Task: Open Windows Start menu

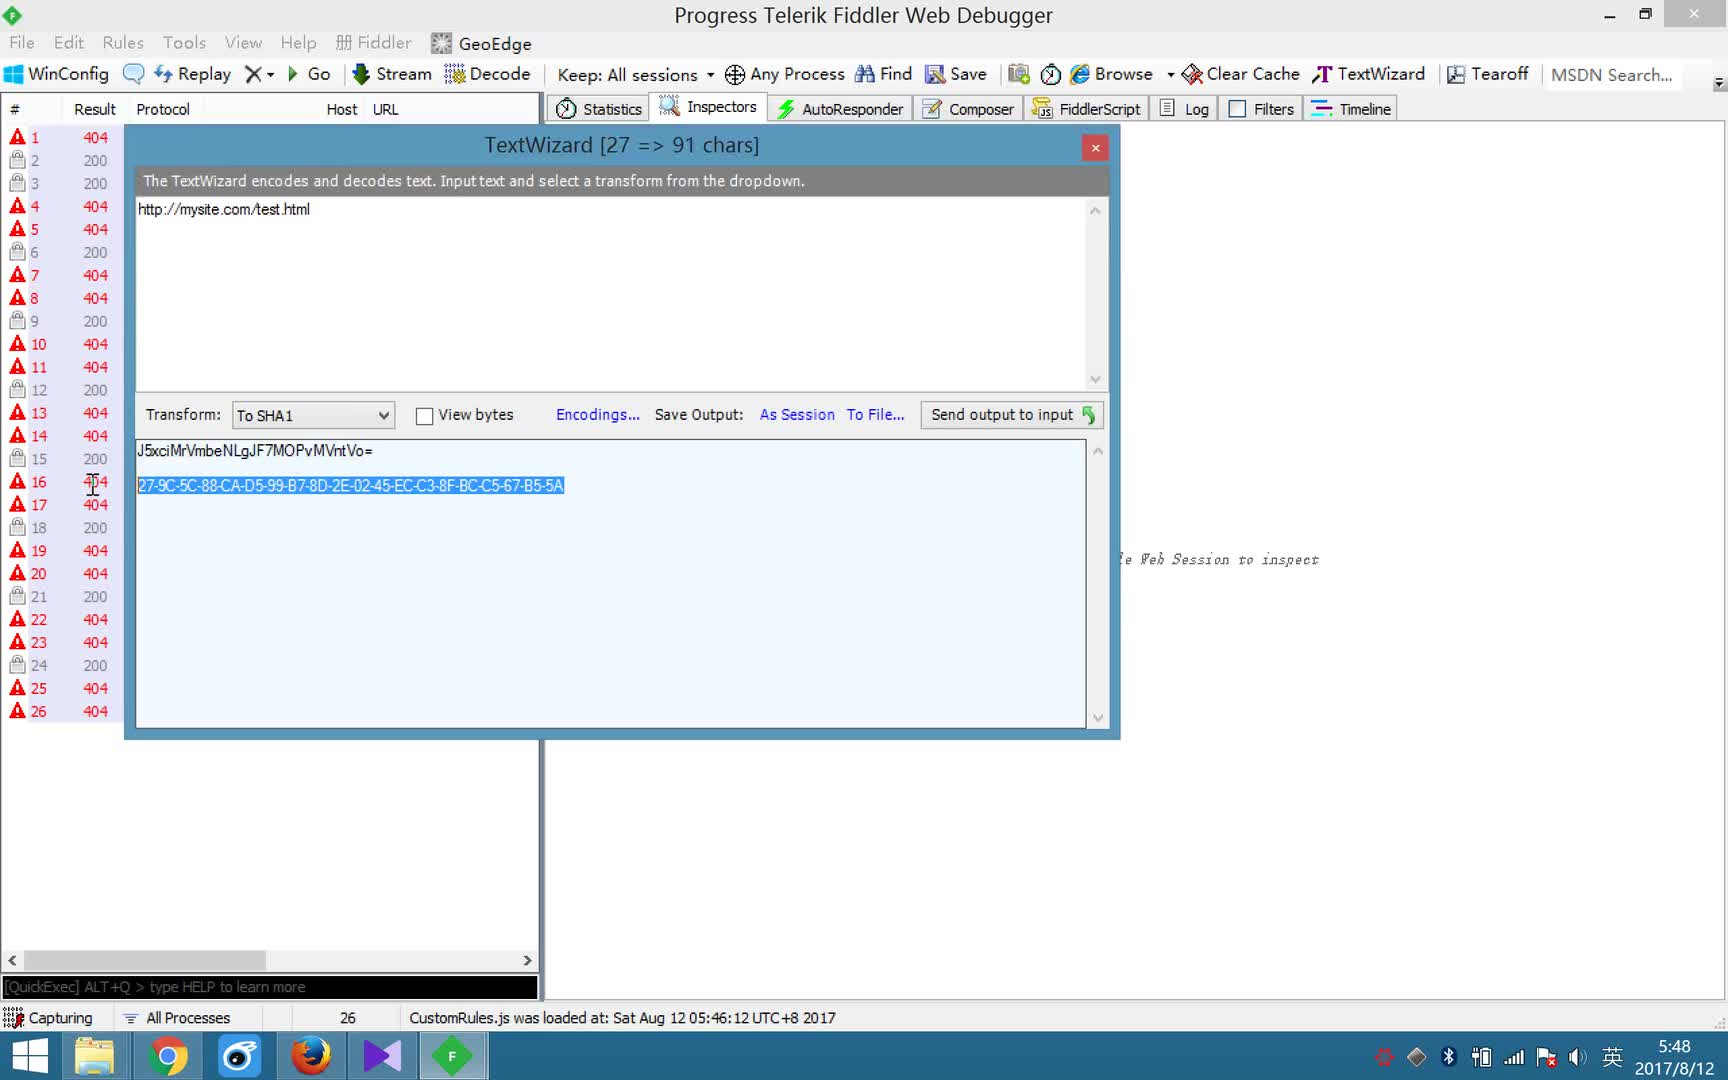Action: pos(29,1056)
